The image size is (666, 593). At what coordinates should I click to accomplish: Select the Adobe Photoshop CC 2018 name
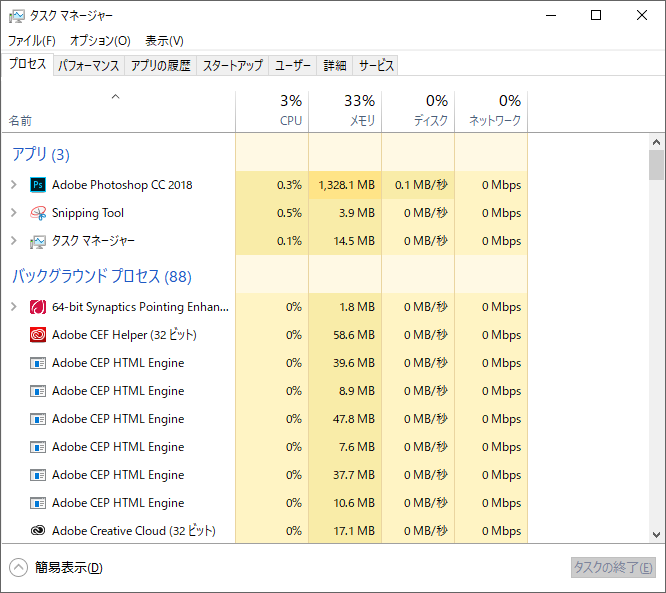122,185
